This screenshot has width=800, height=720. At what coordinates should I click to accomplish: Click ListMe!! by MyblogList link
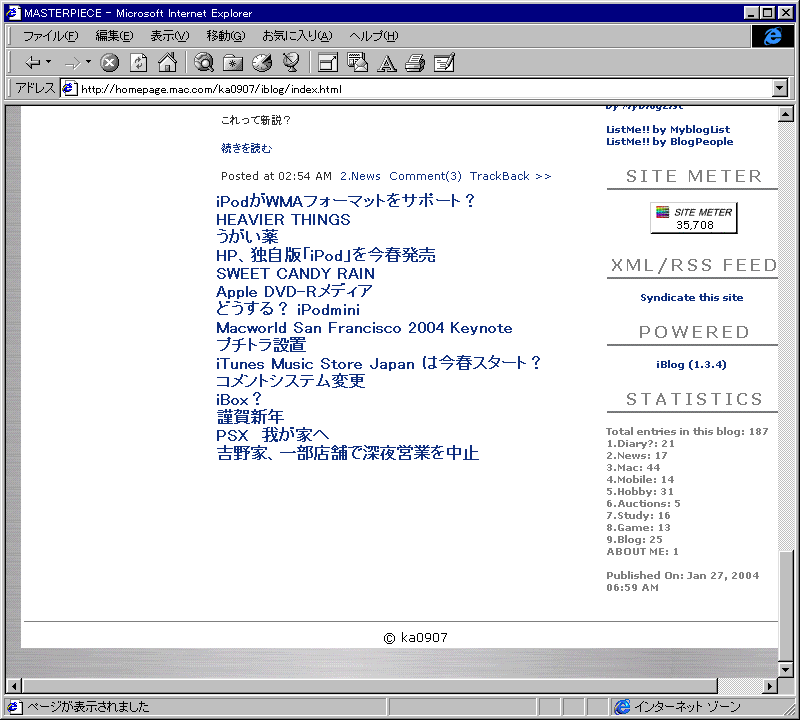(x=668, y=130)
